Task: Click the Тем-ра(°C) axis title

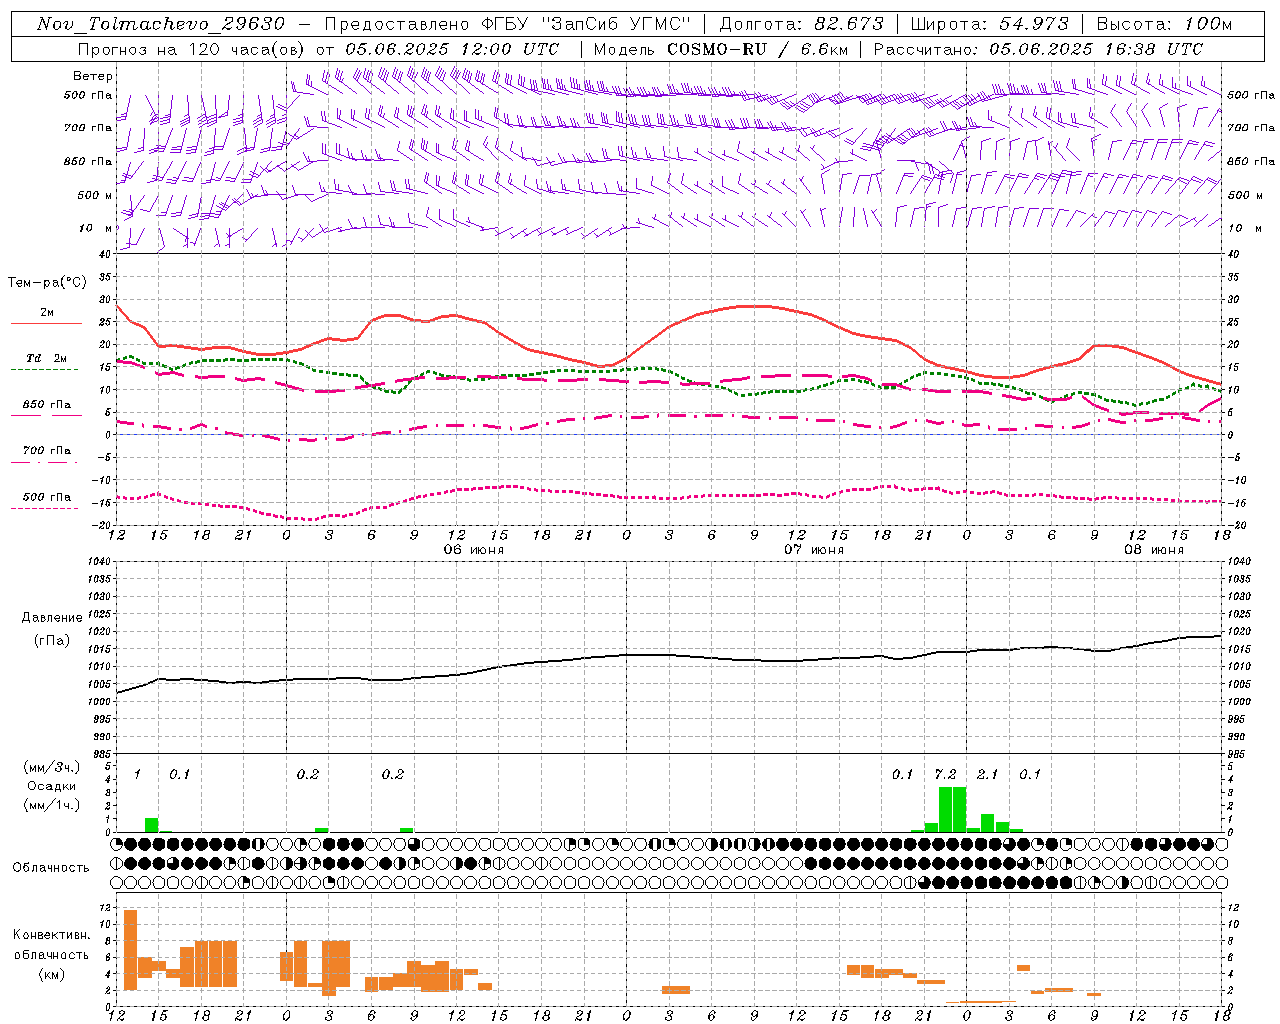Action: [x=47, y=283]
